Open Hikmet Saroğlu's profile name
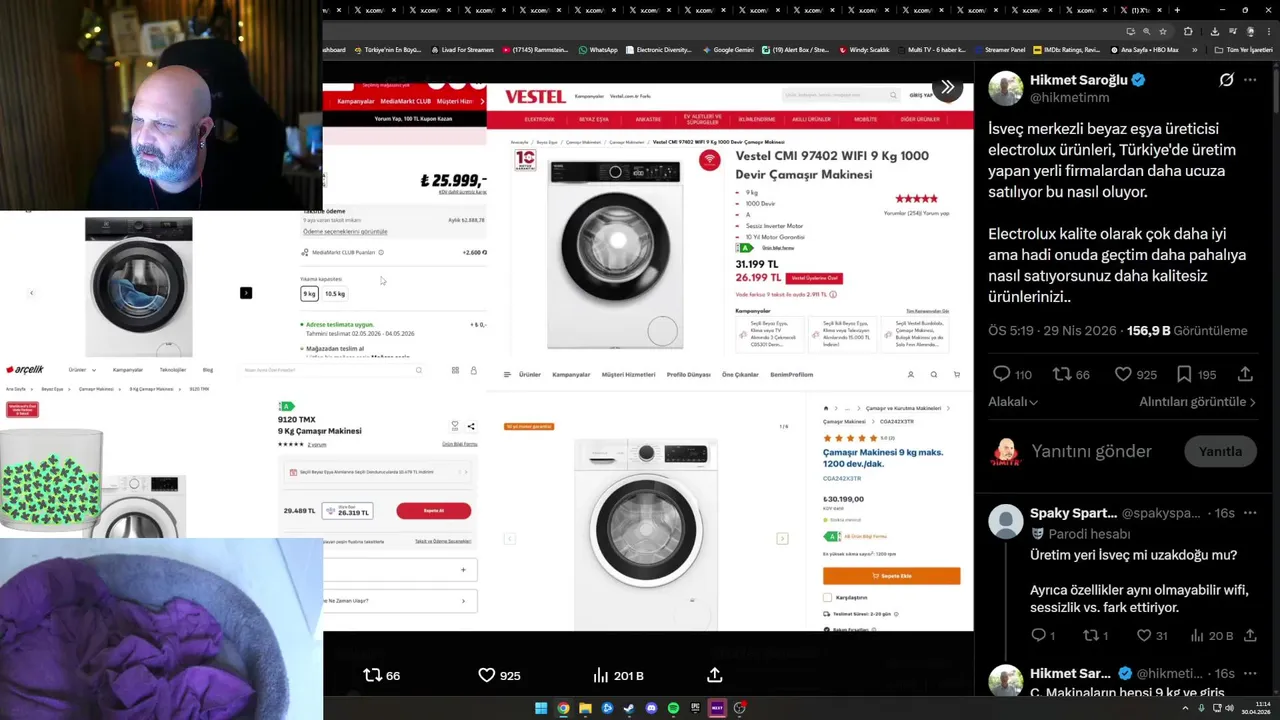 pos(1079,80)
